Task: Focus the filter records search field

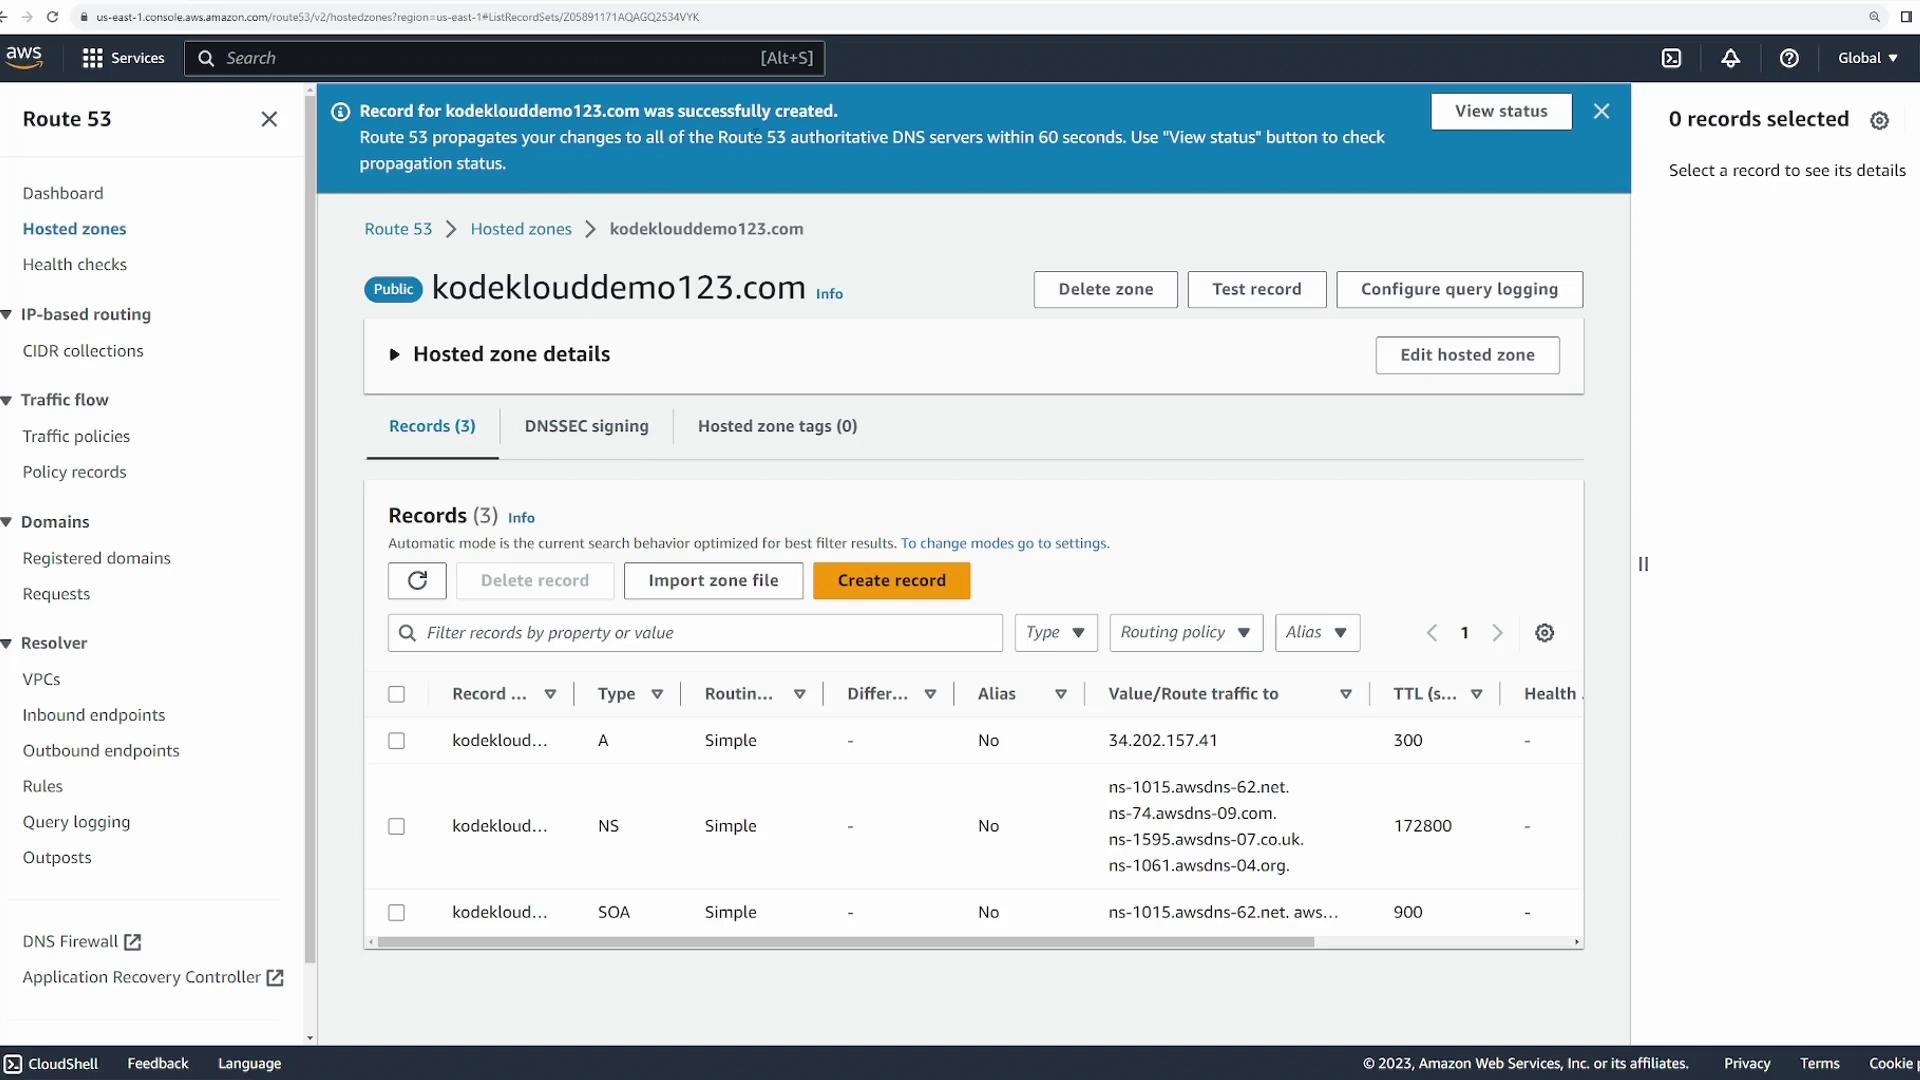Action: [700, 633]
